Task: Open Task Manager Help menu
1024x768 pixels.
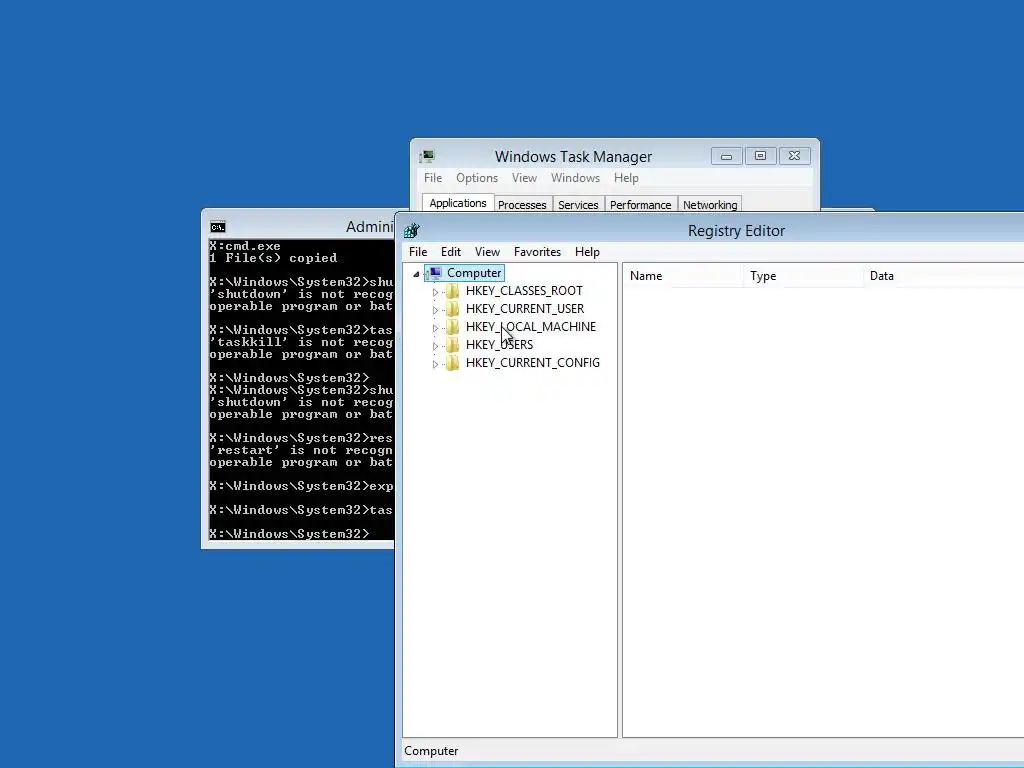Action: pyautogui.click(x=626, y=178)
